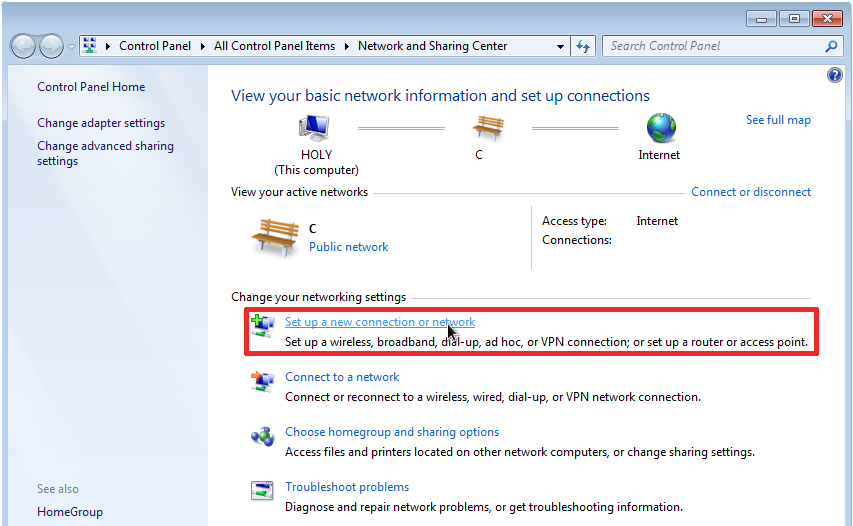The height and width of the screenshot is (526, 853).
Task: Expand arrow before Network and Sharing Center
Action: 347,46
